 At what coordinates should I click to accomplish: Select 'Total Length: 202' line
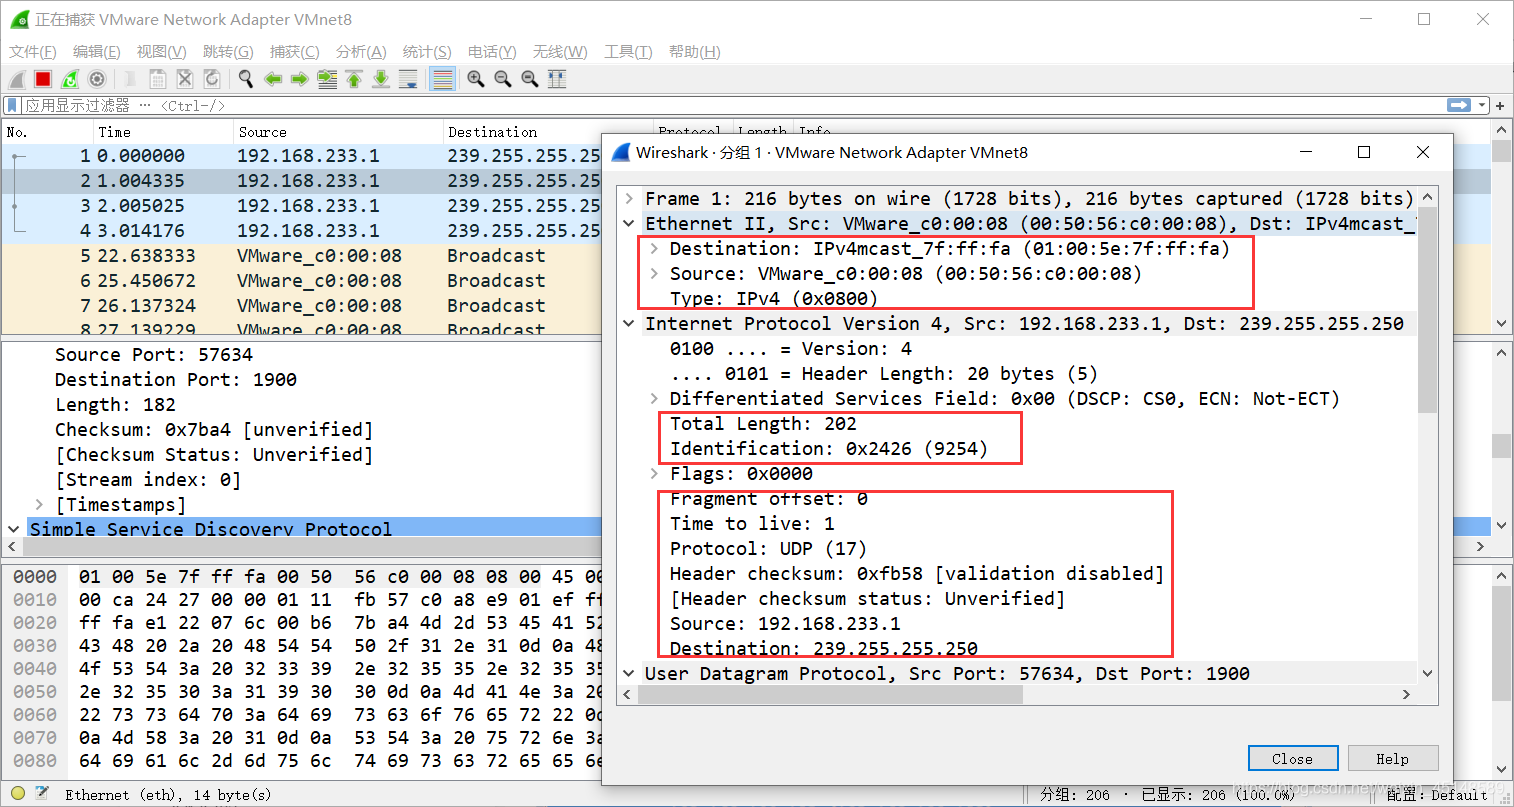[x=763, y=423]
